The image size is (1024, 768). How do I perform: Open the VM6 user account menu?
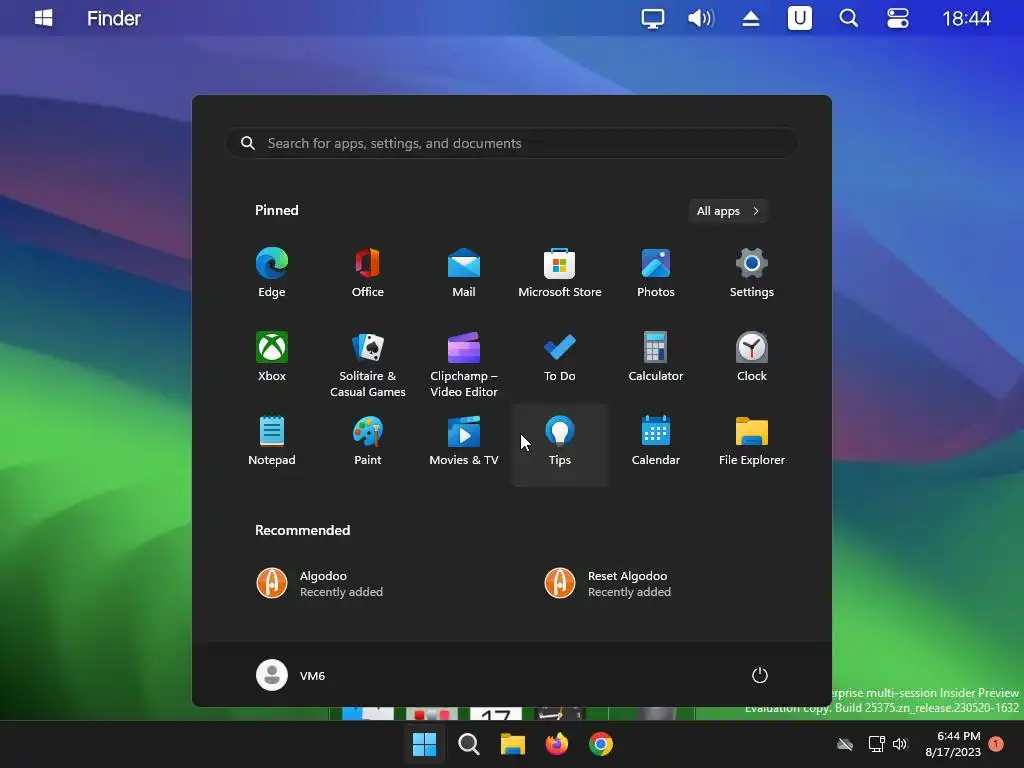291,675
